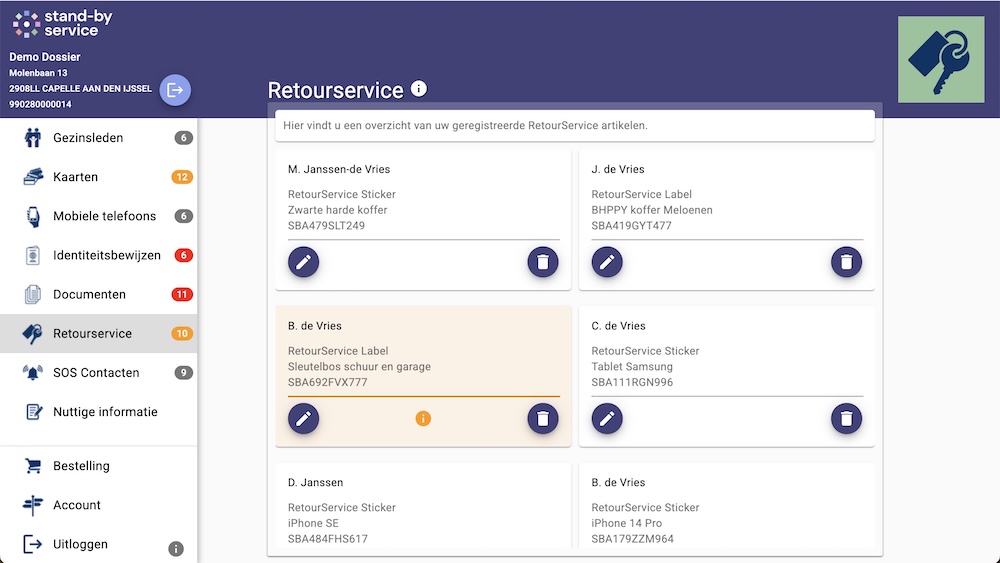Open Identiteitsbewijzen in the sidebar
The image size is (1000, 563).
click(x=99, y=255)
